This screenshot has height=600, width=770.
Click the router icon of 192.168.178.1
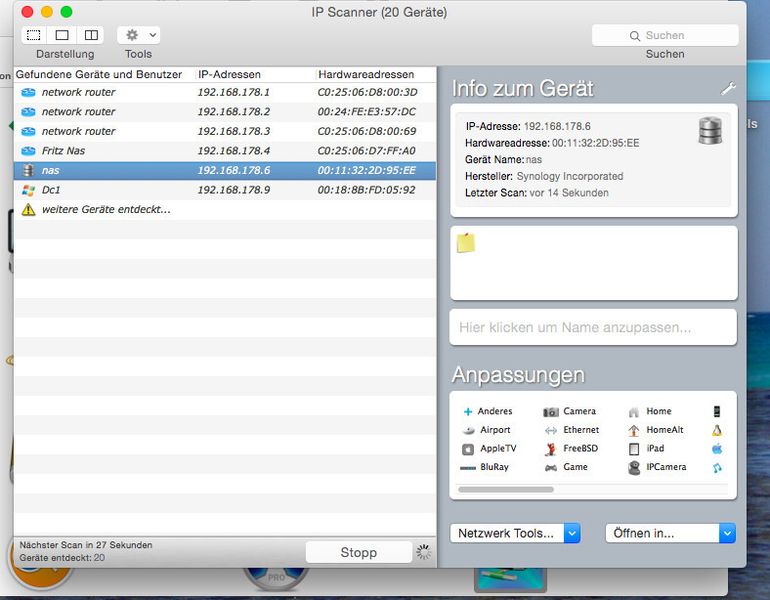click(28, 92)
